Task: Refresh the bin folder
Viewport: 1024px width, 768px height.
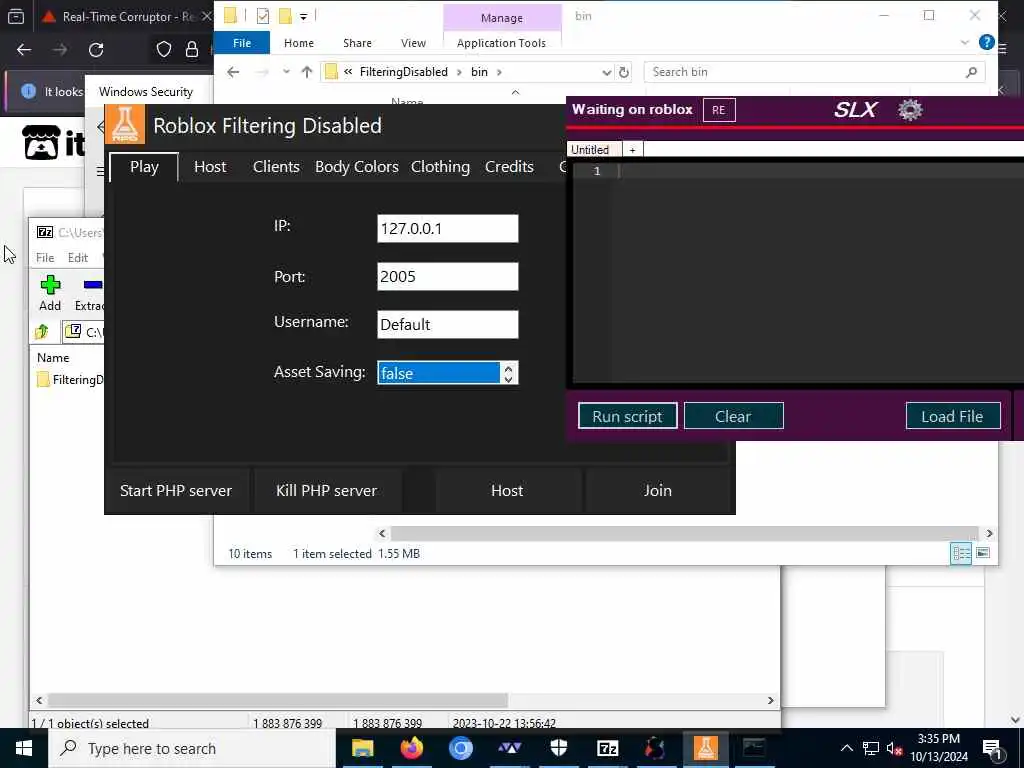Action: (x=624, y=72)
